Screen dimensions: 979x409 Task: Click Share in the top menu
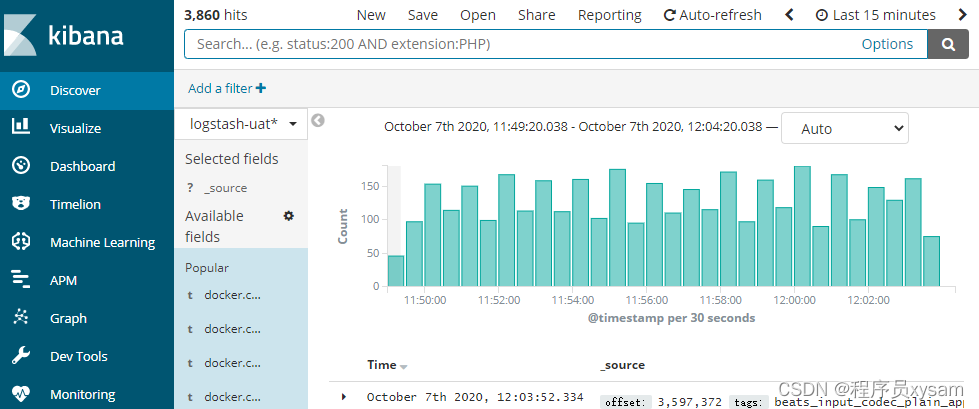point(536,15)
